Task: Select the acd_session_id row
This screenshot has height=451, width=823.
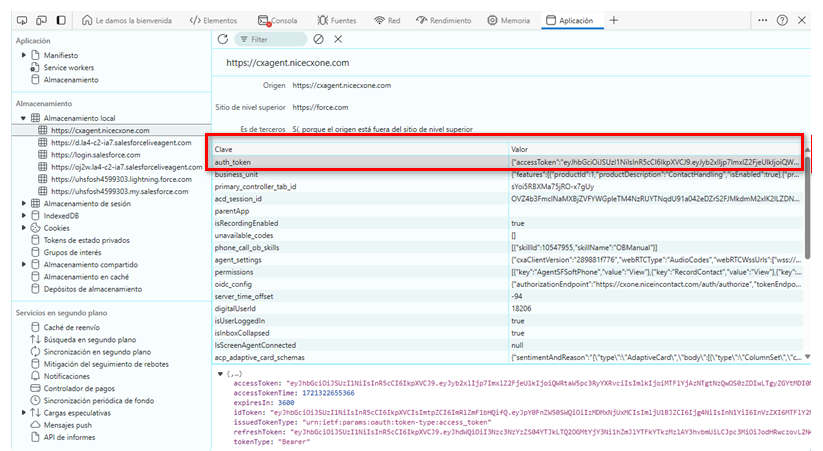Action: pos(507,199)
